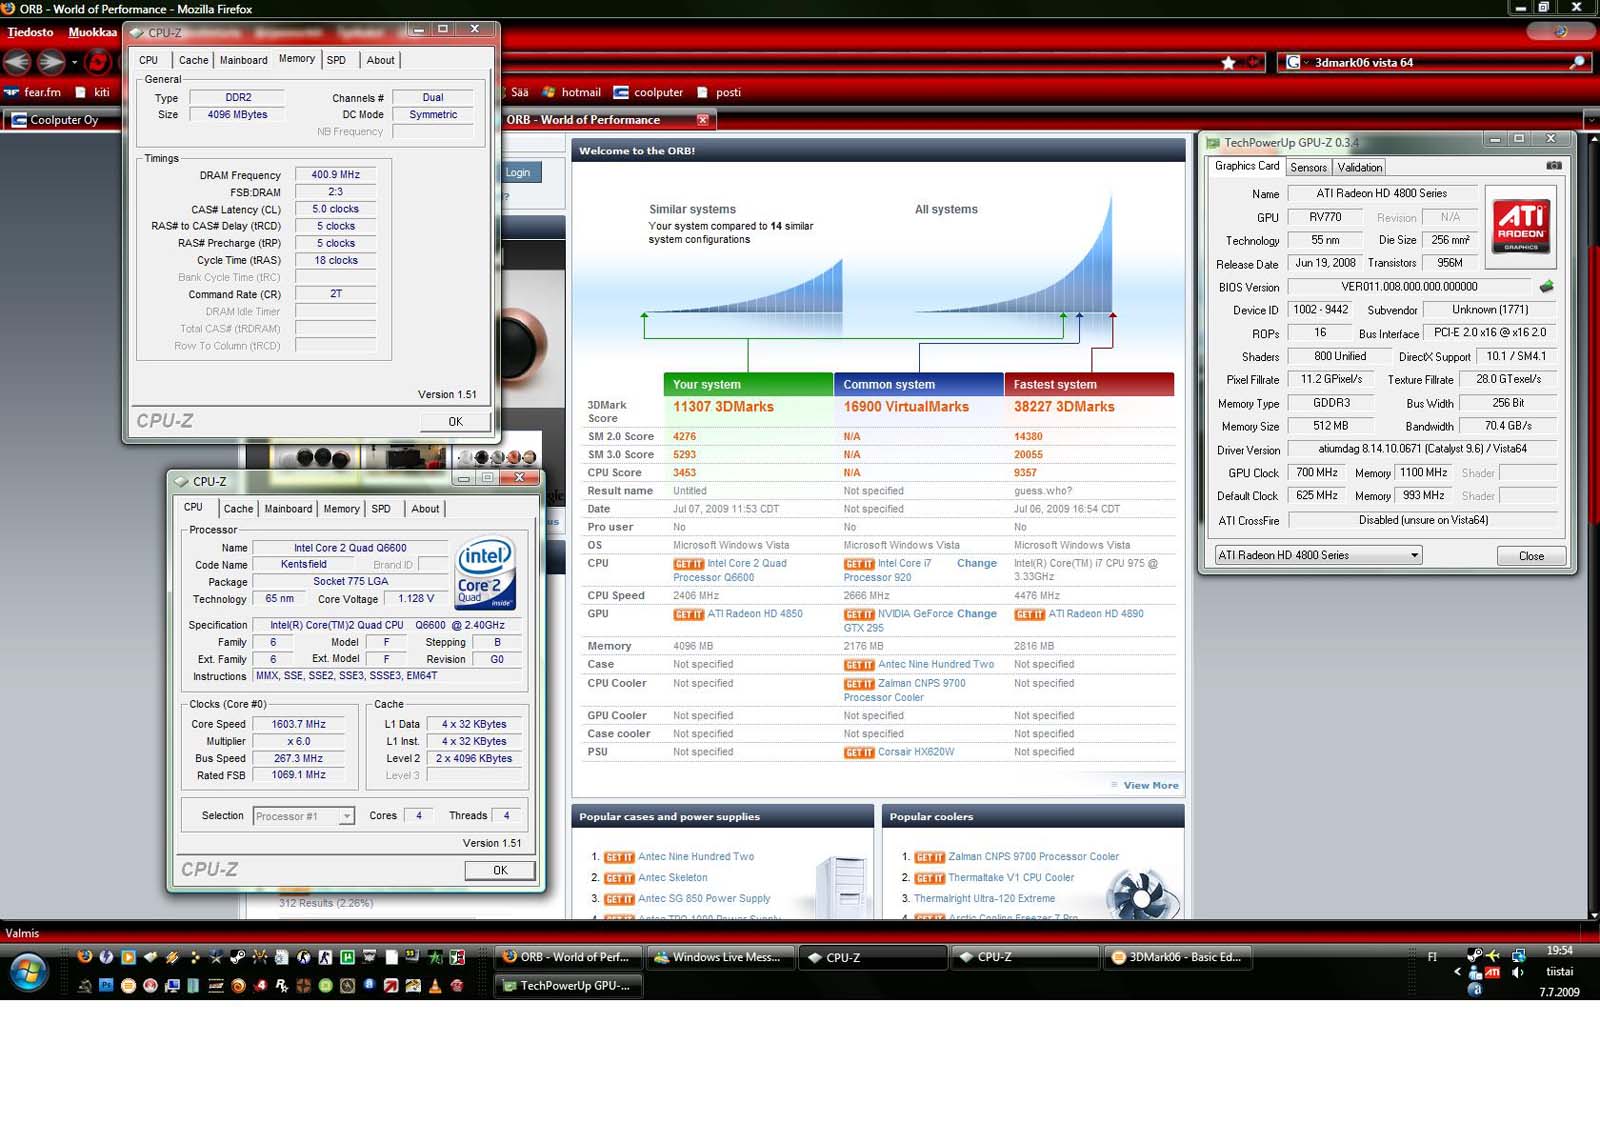Open Cache tab in top CPU-Z window

click(x=193, y=60)
